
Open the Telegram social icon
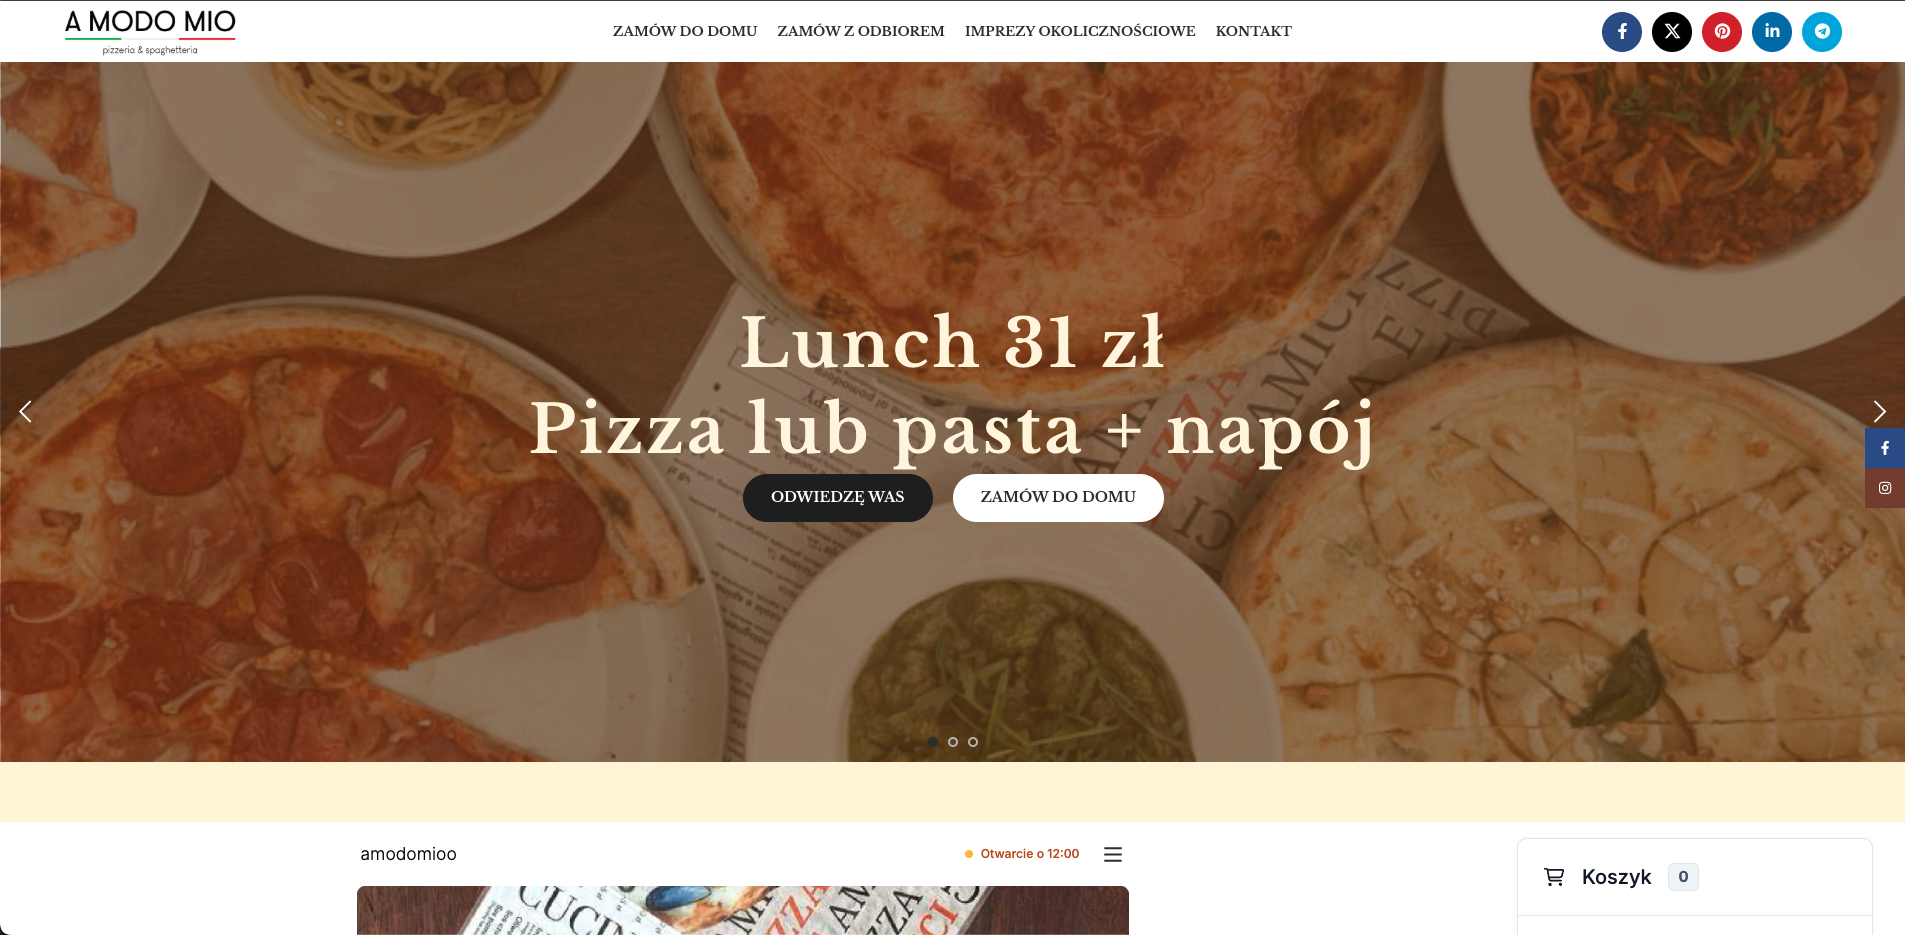tap(1822, 31)
